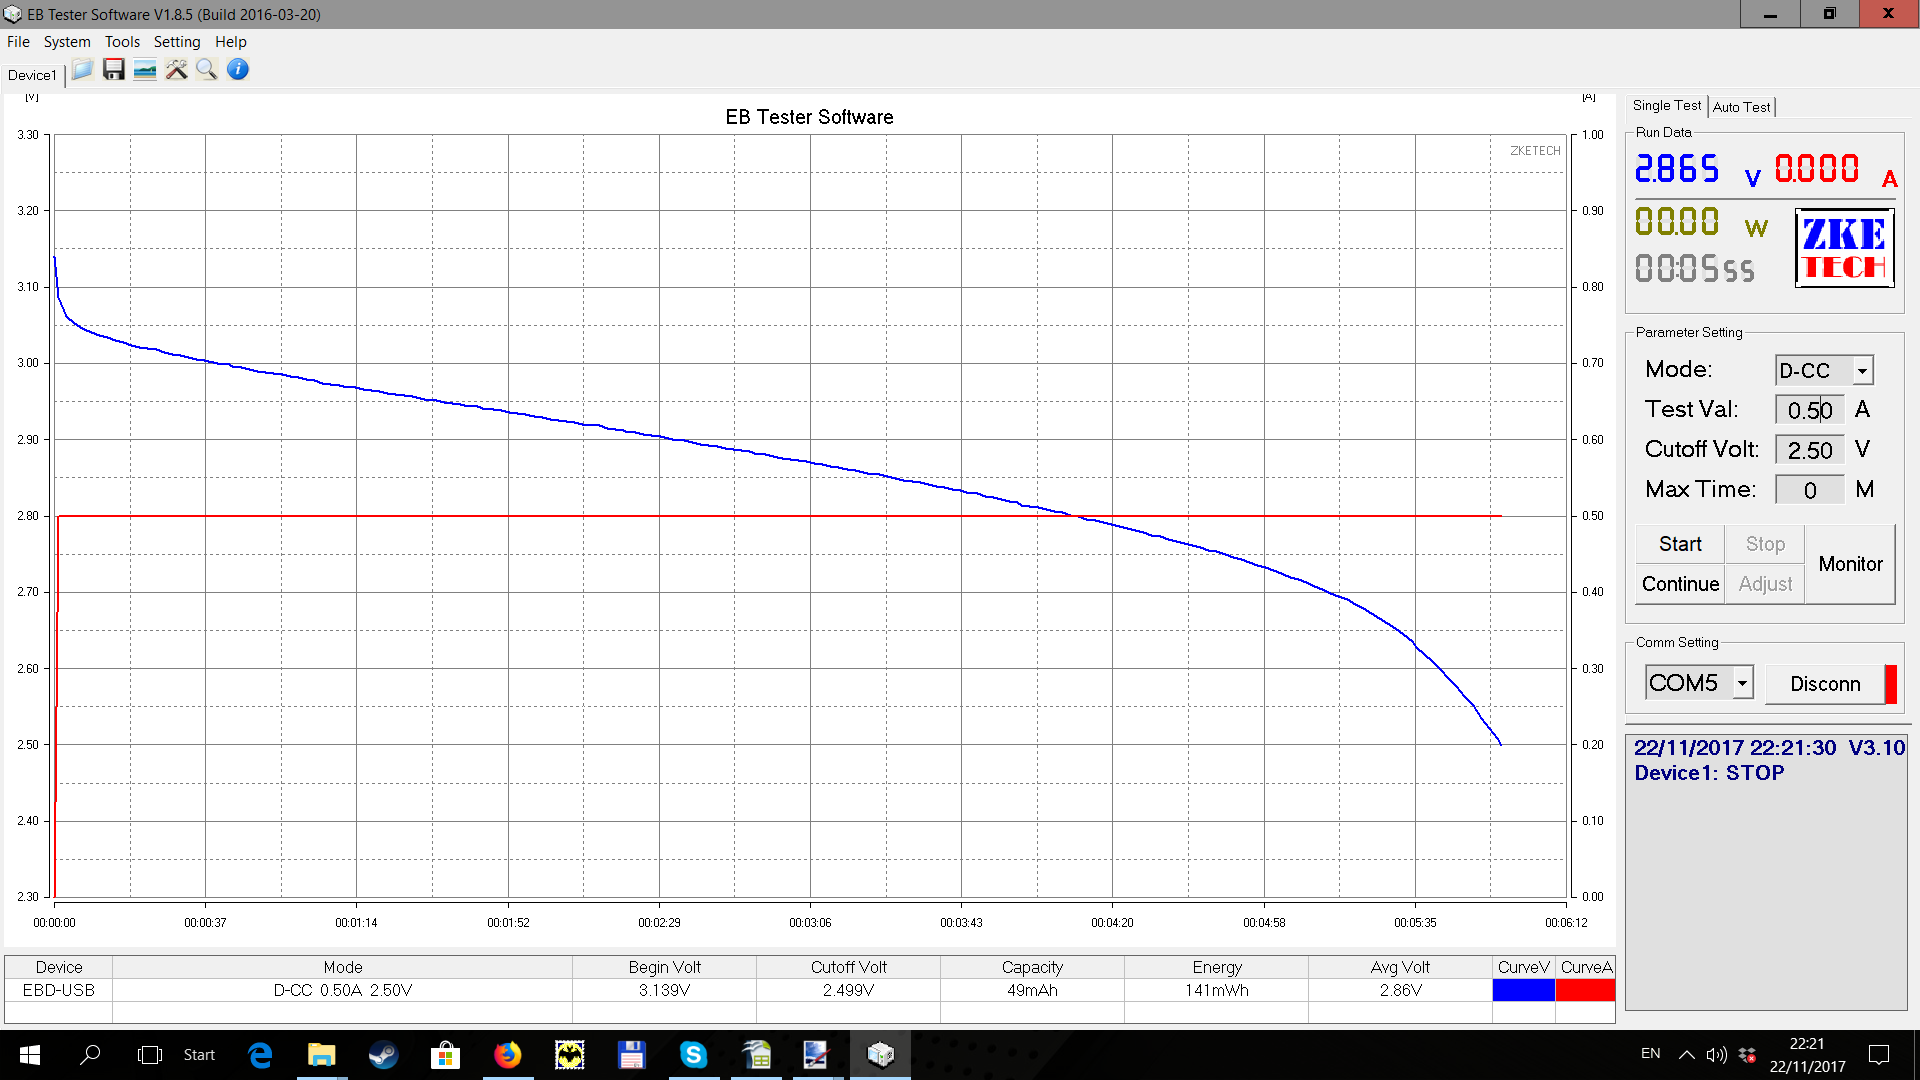Click the Continue button
The height and width of the screenshot is (1080, 1920).
point(1680,584)
